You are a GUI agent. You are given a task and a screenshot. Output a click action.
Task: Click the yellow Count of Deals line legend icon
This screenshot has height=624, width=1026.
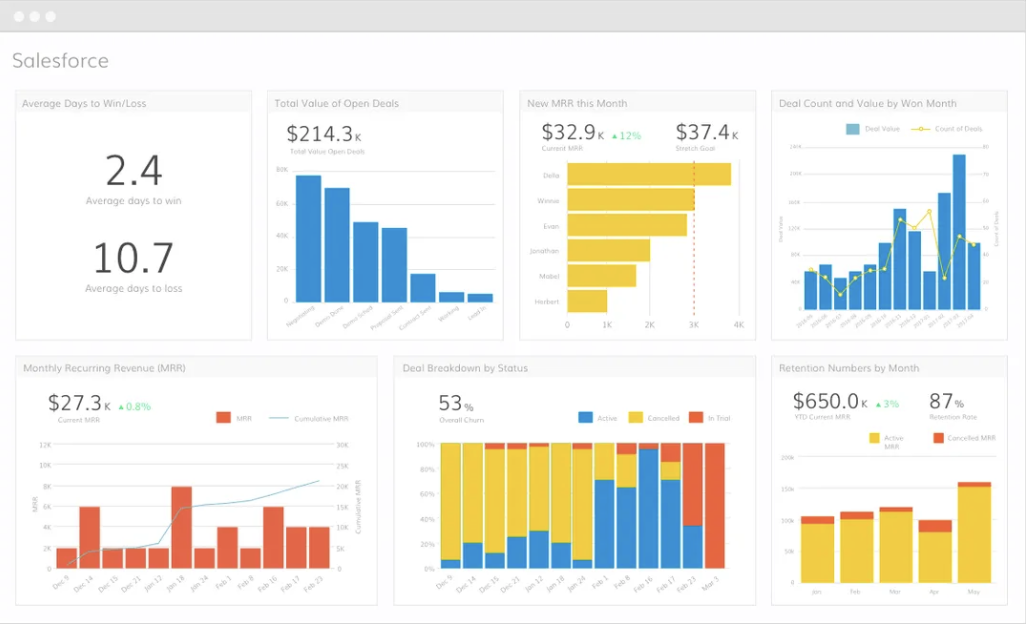[x=921, y=128]
